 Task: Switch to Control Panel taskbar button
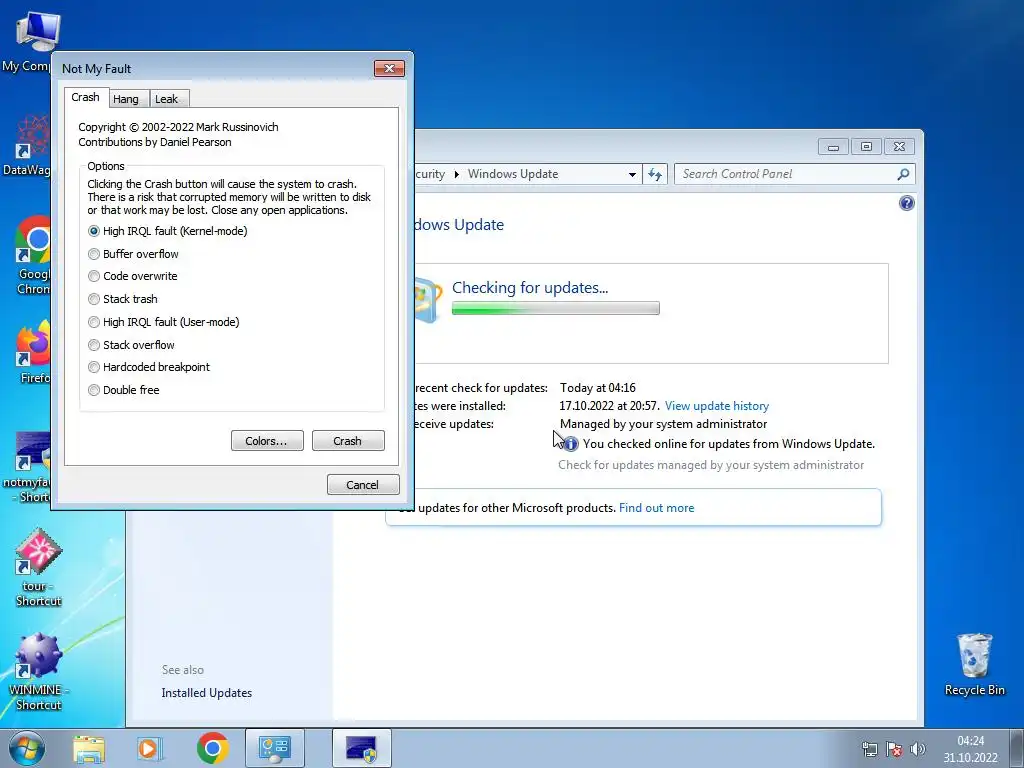click(x=274, y=748)
